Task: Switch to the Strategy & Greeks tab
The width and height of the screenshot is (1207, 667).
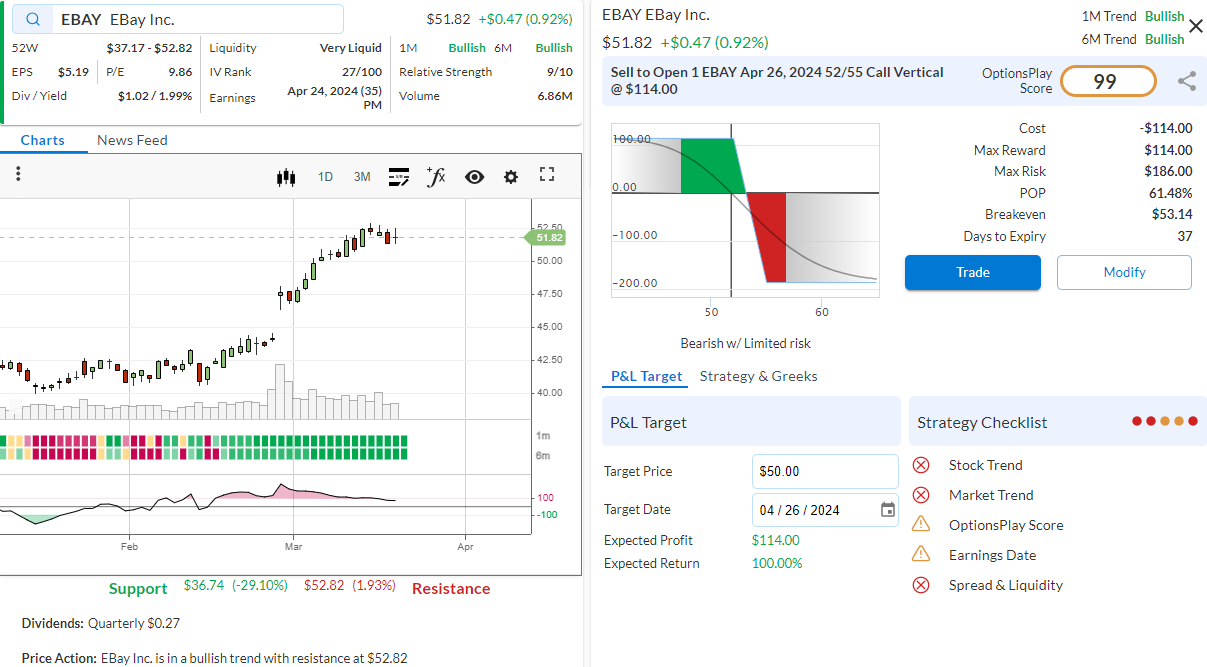Action: coord(758,376)
